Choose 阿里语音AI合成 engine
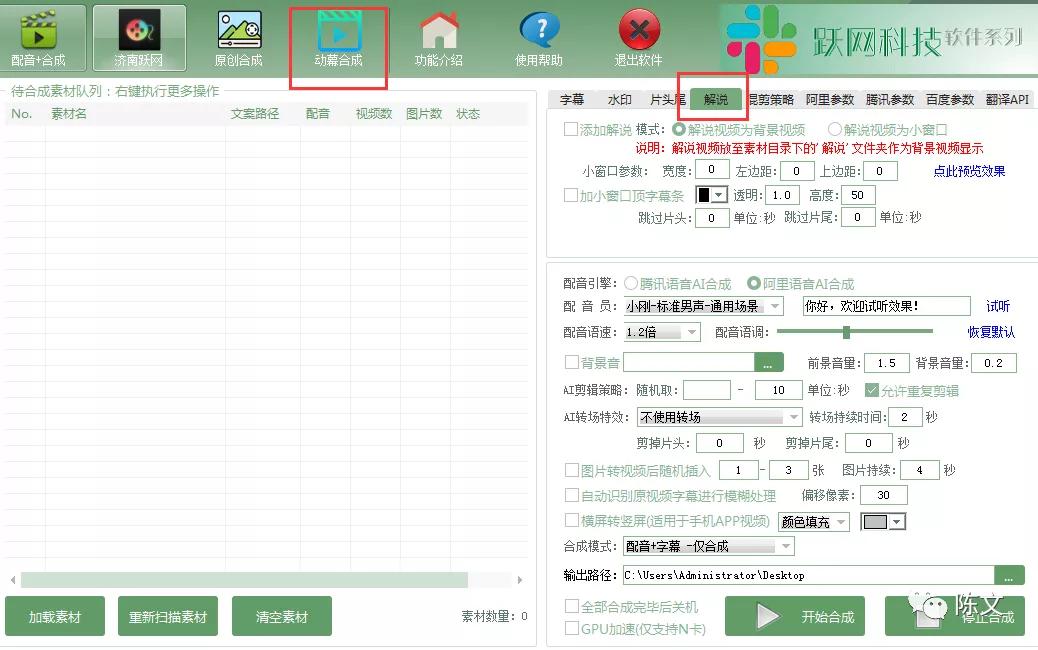This screenshot has width=1038, height=650. point(753,283)
